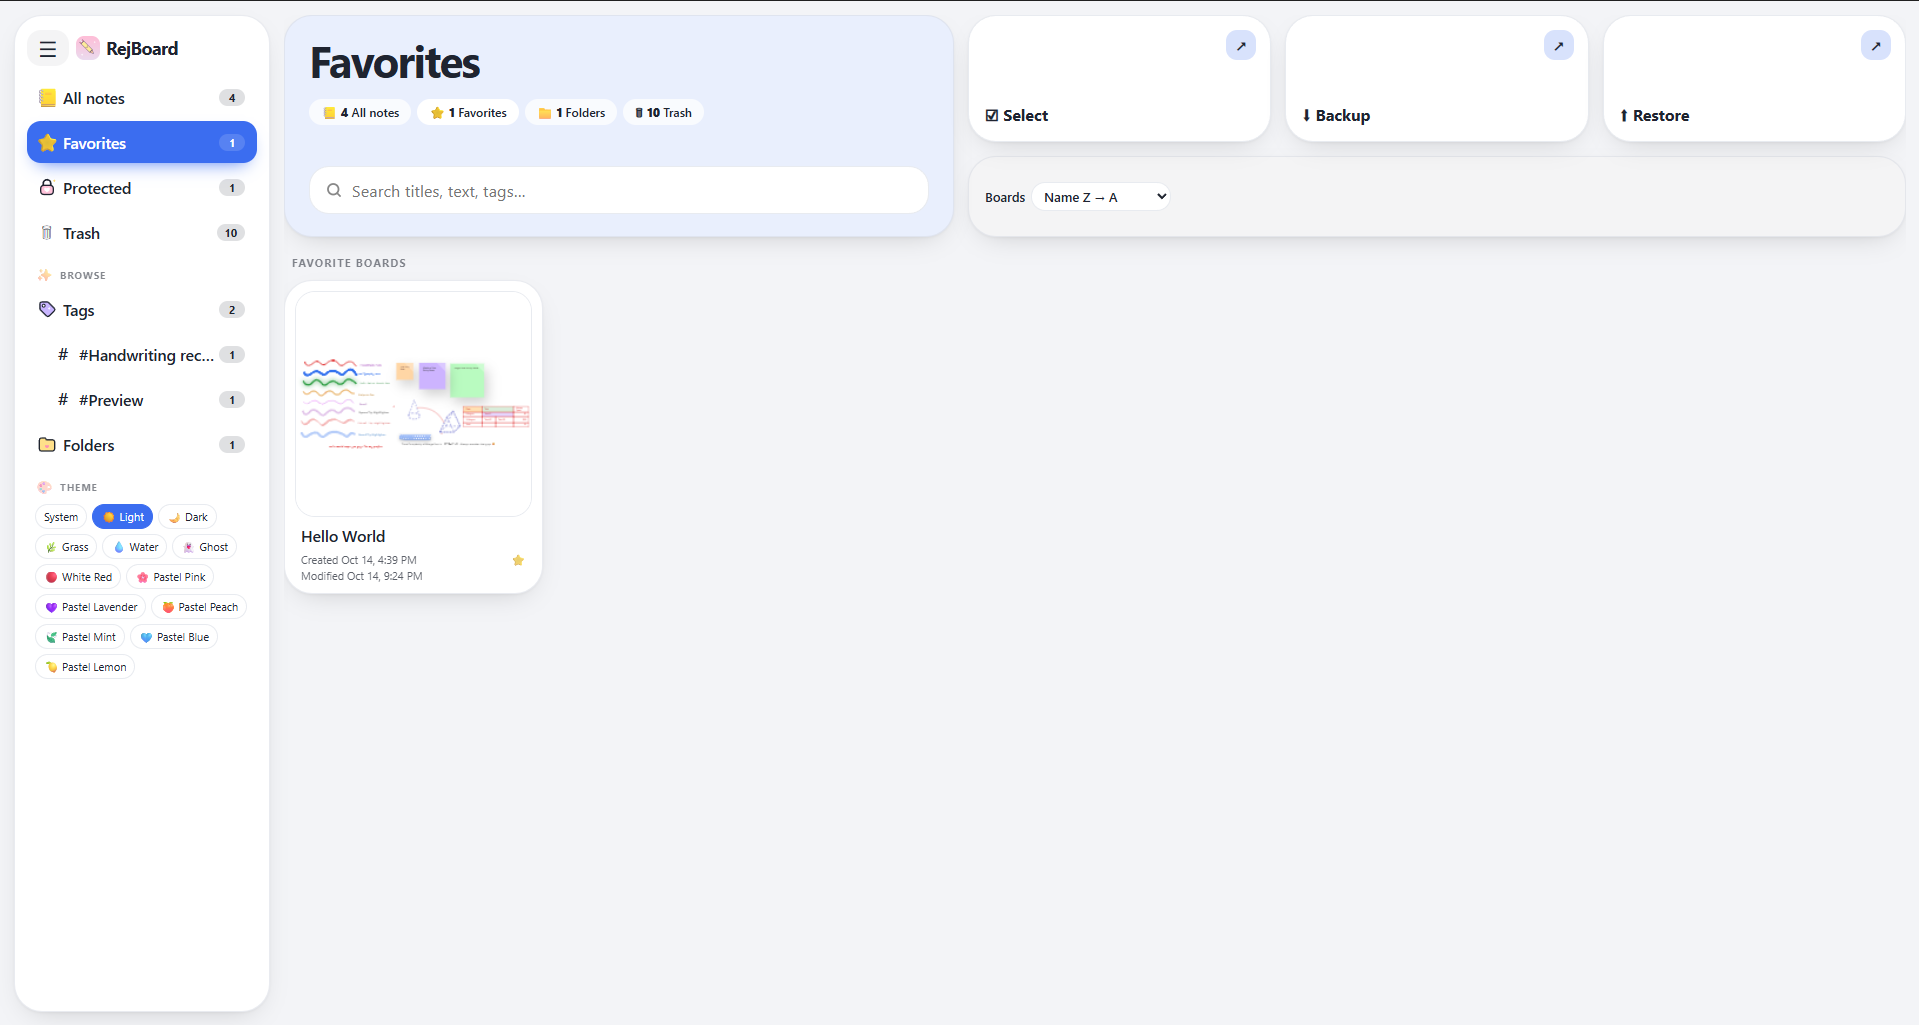The image size is (1919, 1025).
Task: Click the All notes notepad icon in sidebar
Action: tap(47, 98)
